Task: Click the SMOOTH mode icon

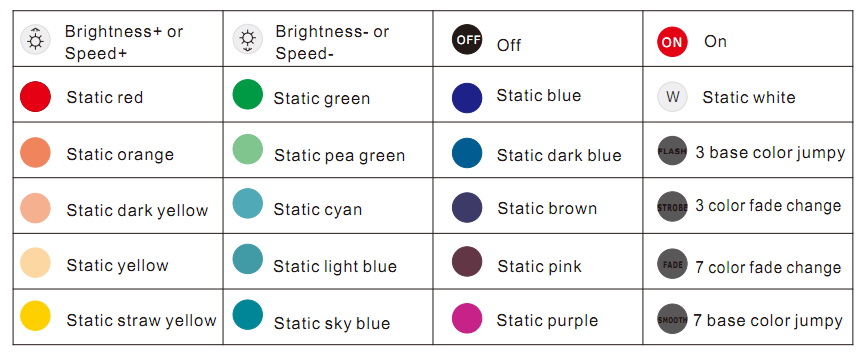Action: [672, 318]
